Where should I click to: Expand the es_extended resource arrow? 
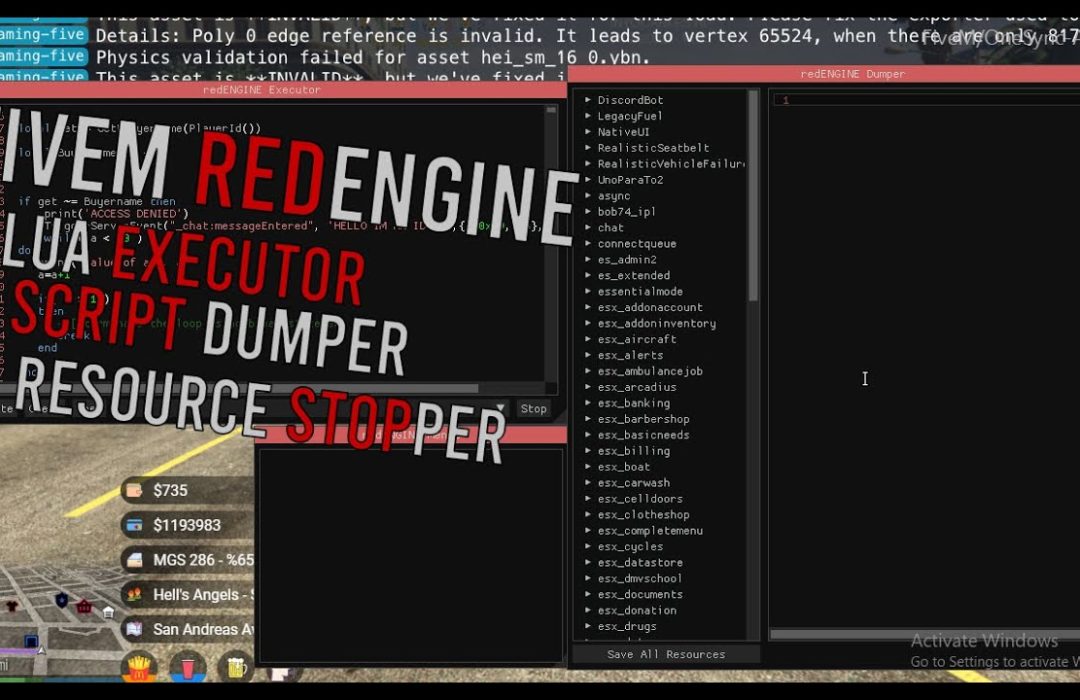point(588,276)
